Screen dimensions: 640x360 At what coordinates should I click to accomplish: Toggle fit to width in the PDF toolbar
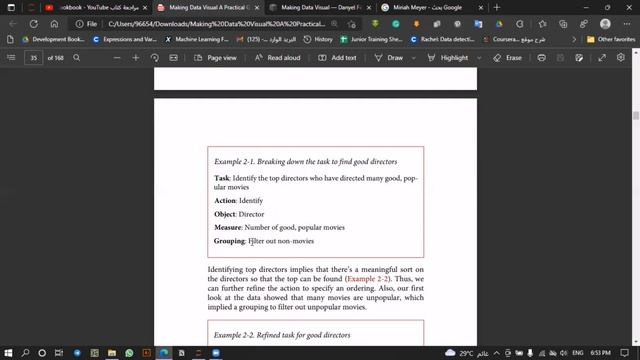click(173, 58)
